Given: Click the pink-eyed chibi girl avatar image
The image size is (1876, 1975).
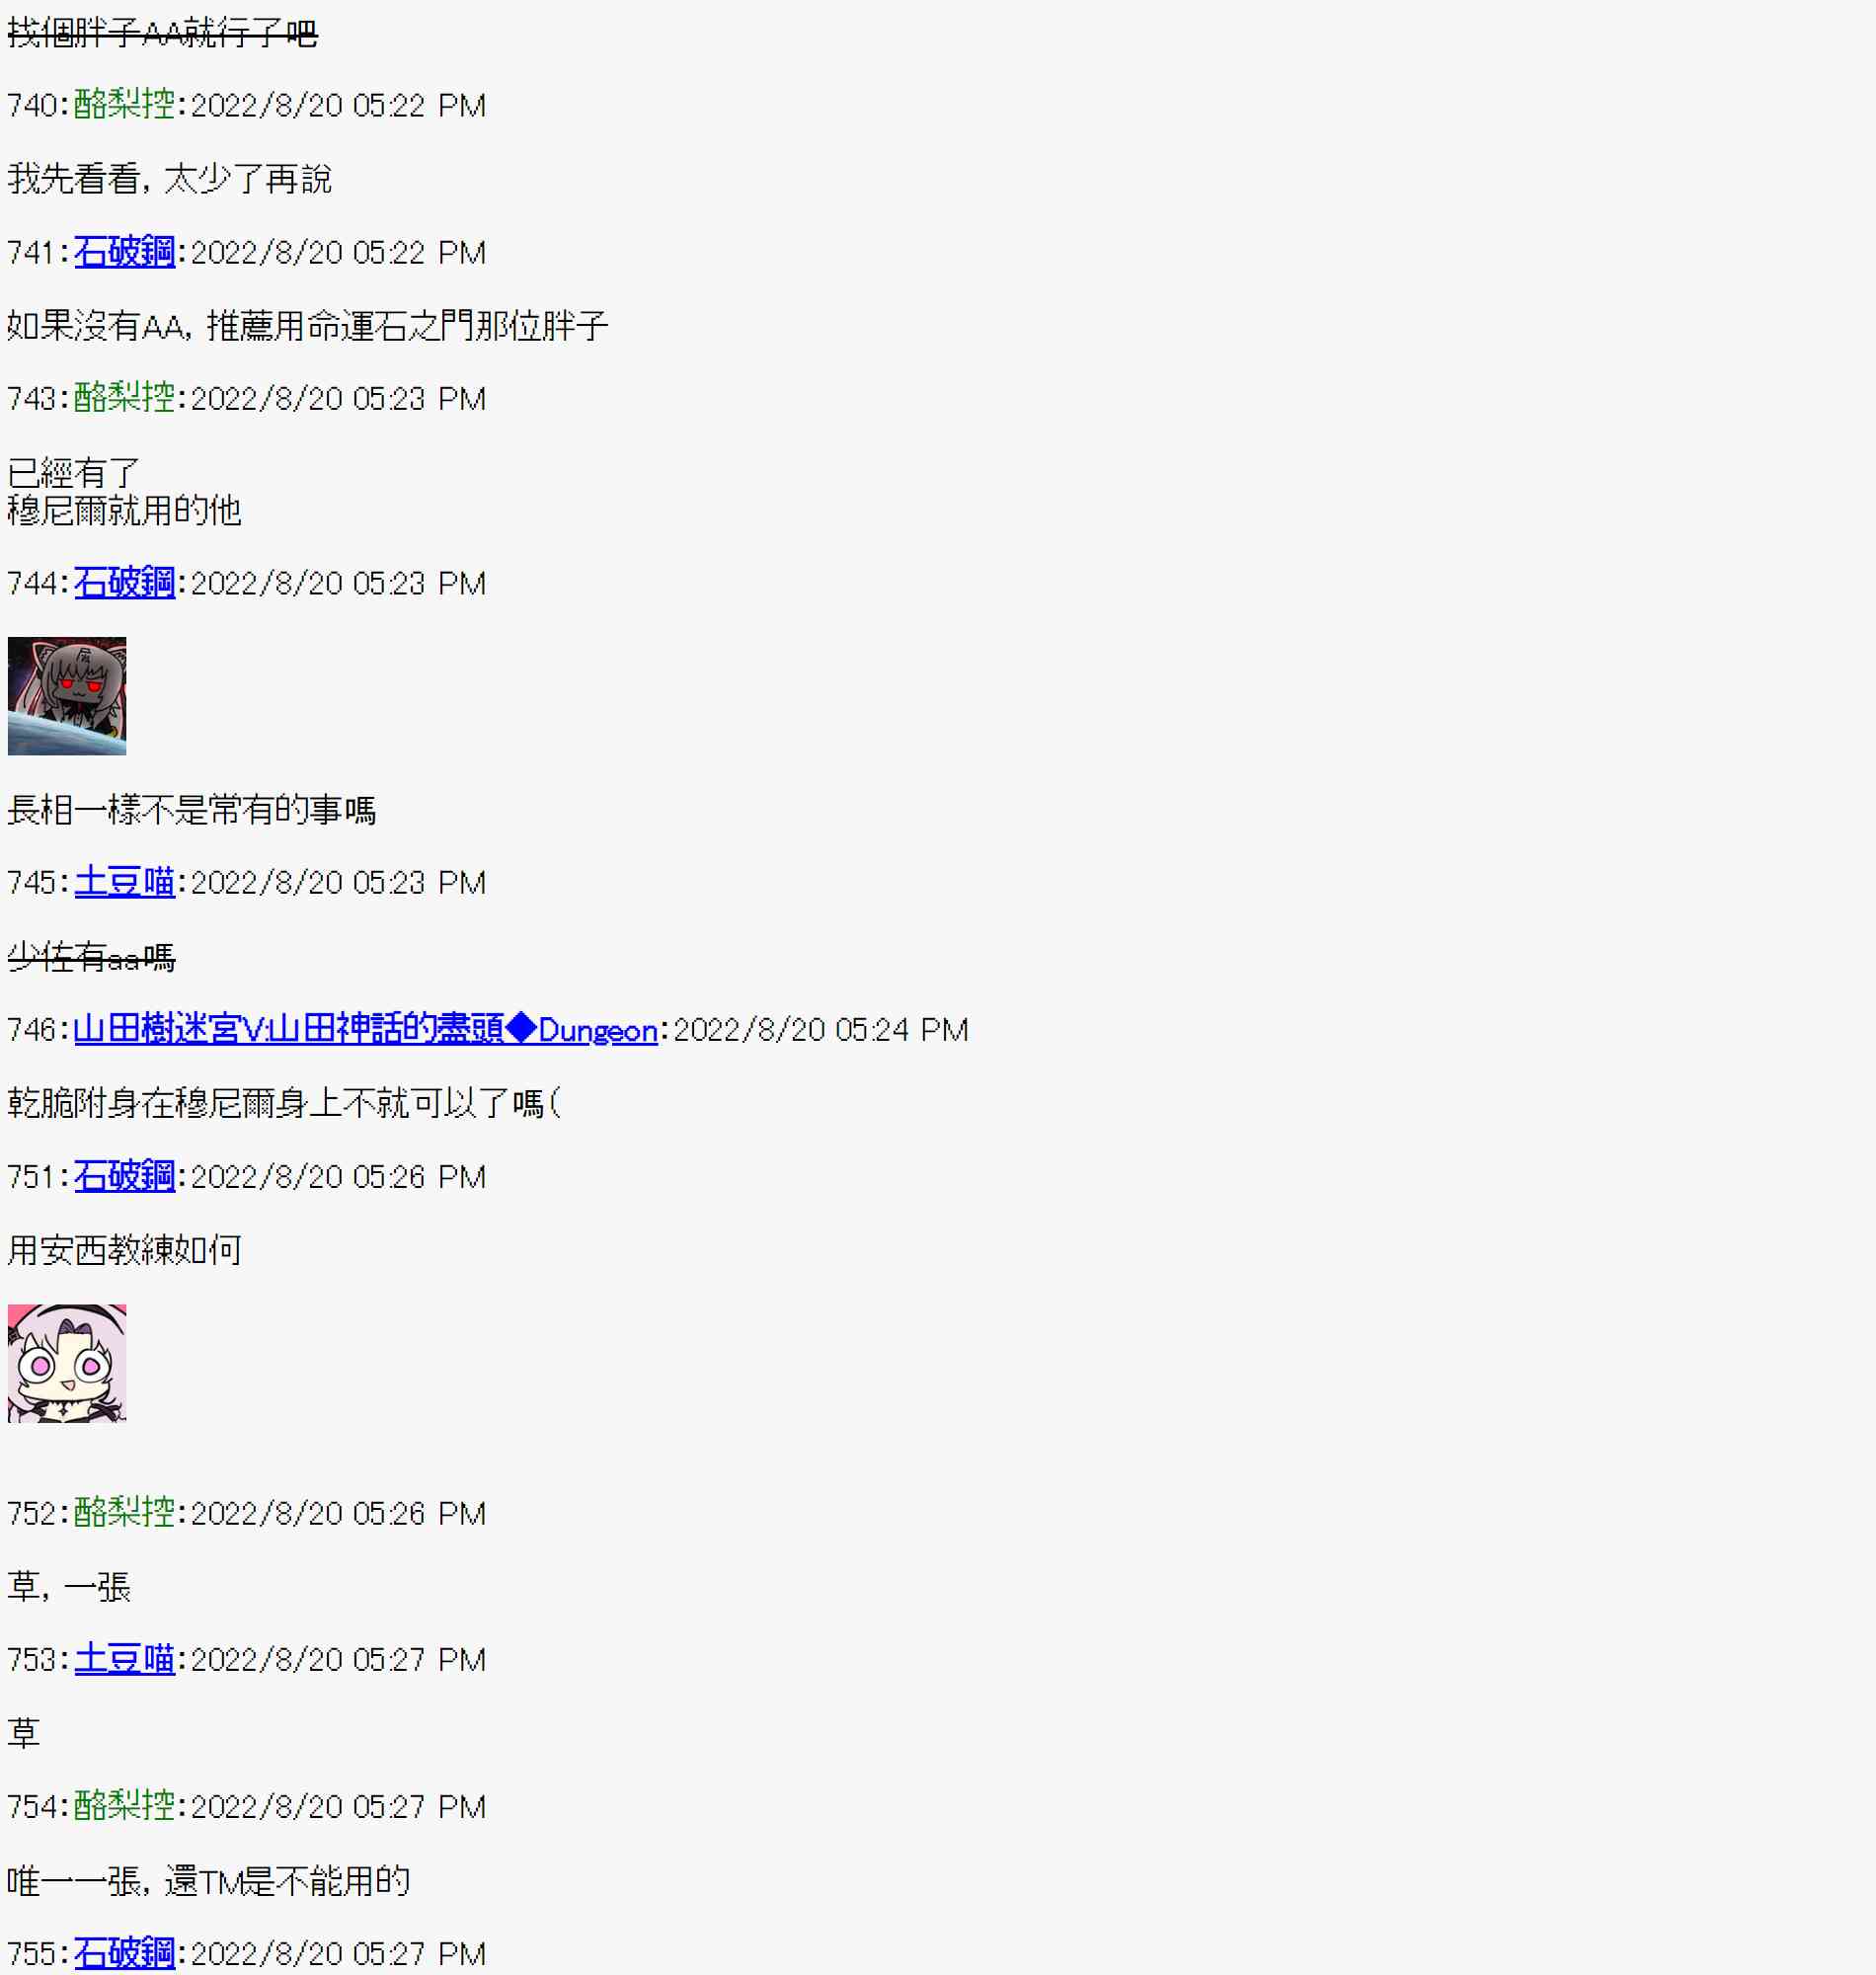Looking at the screenshot, I should tap(67, 1363).
